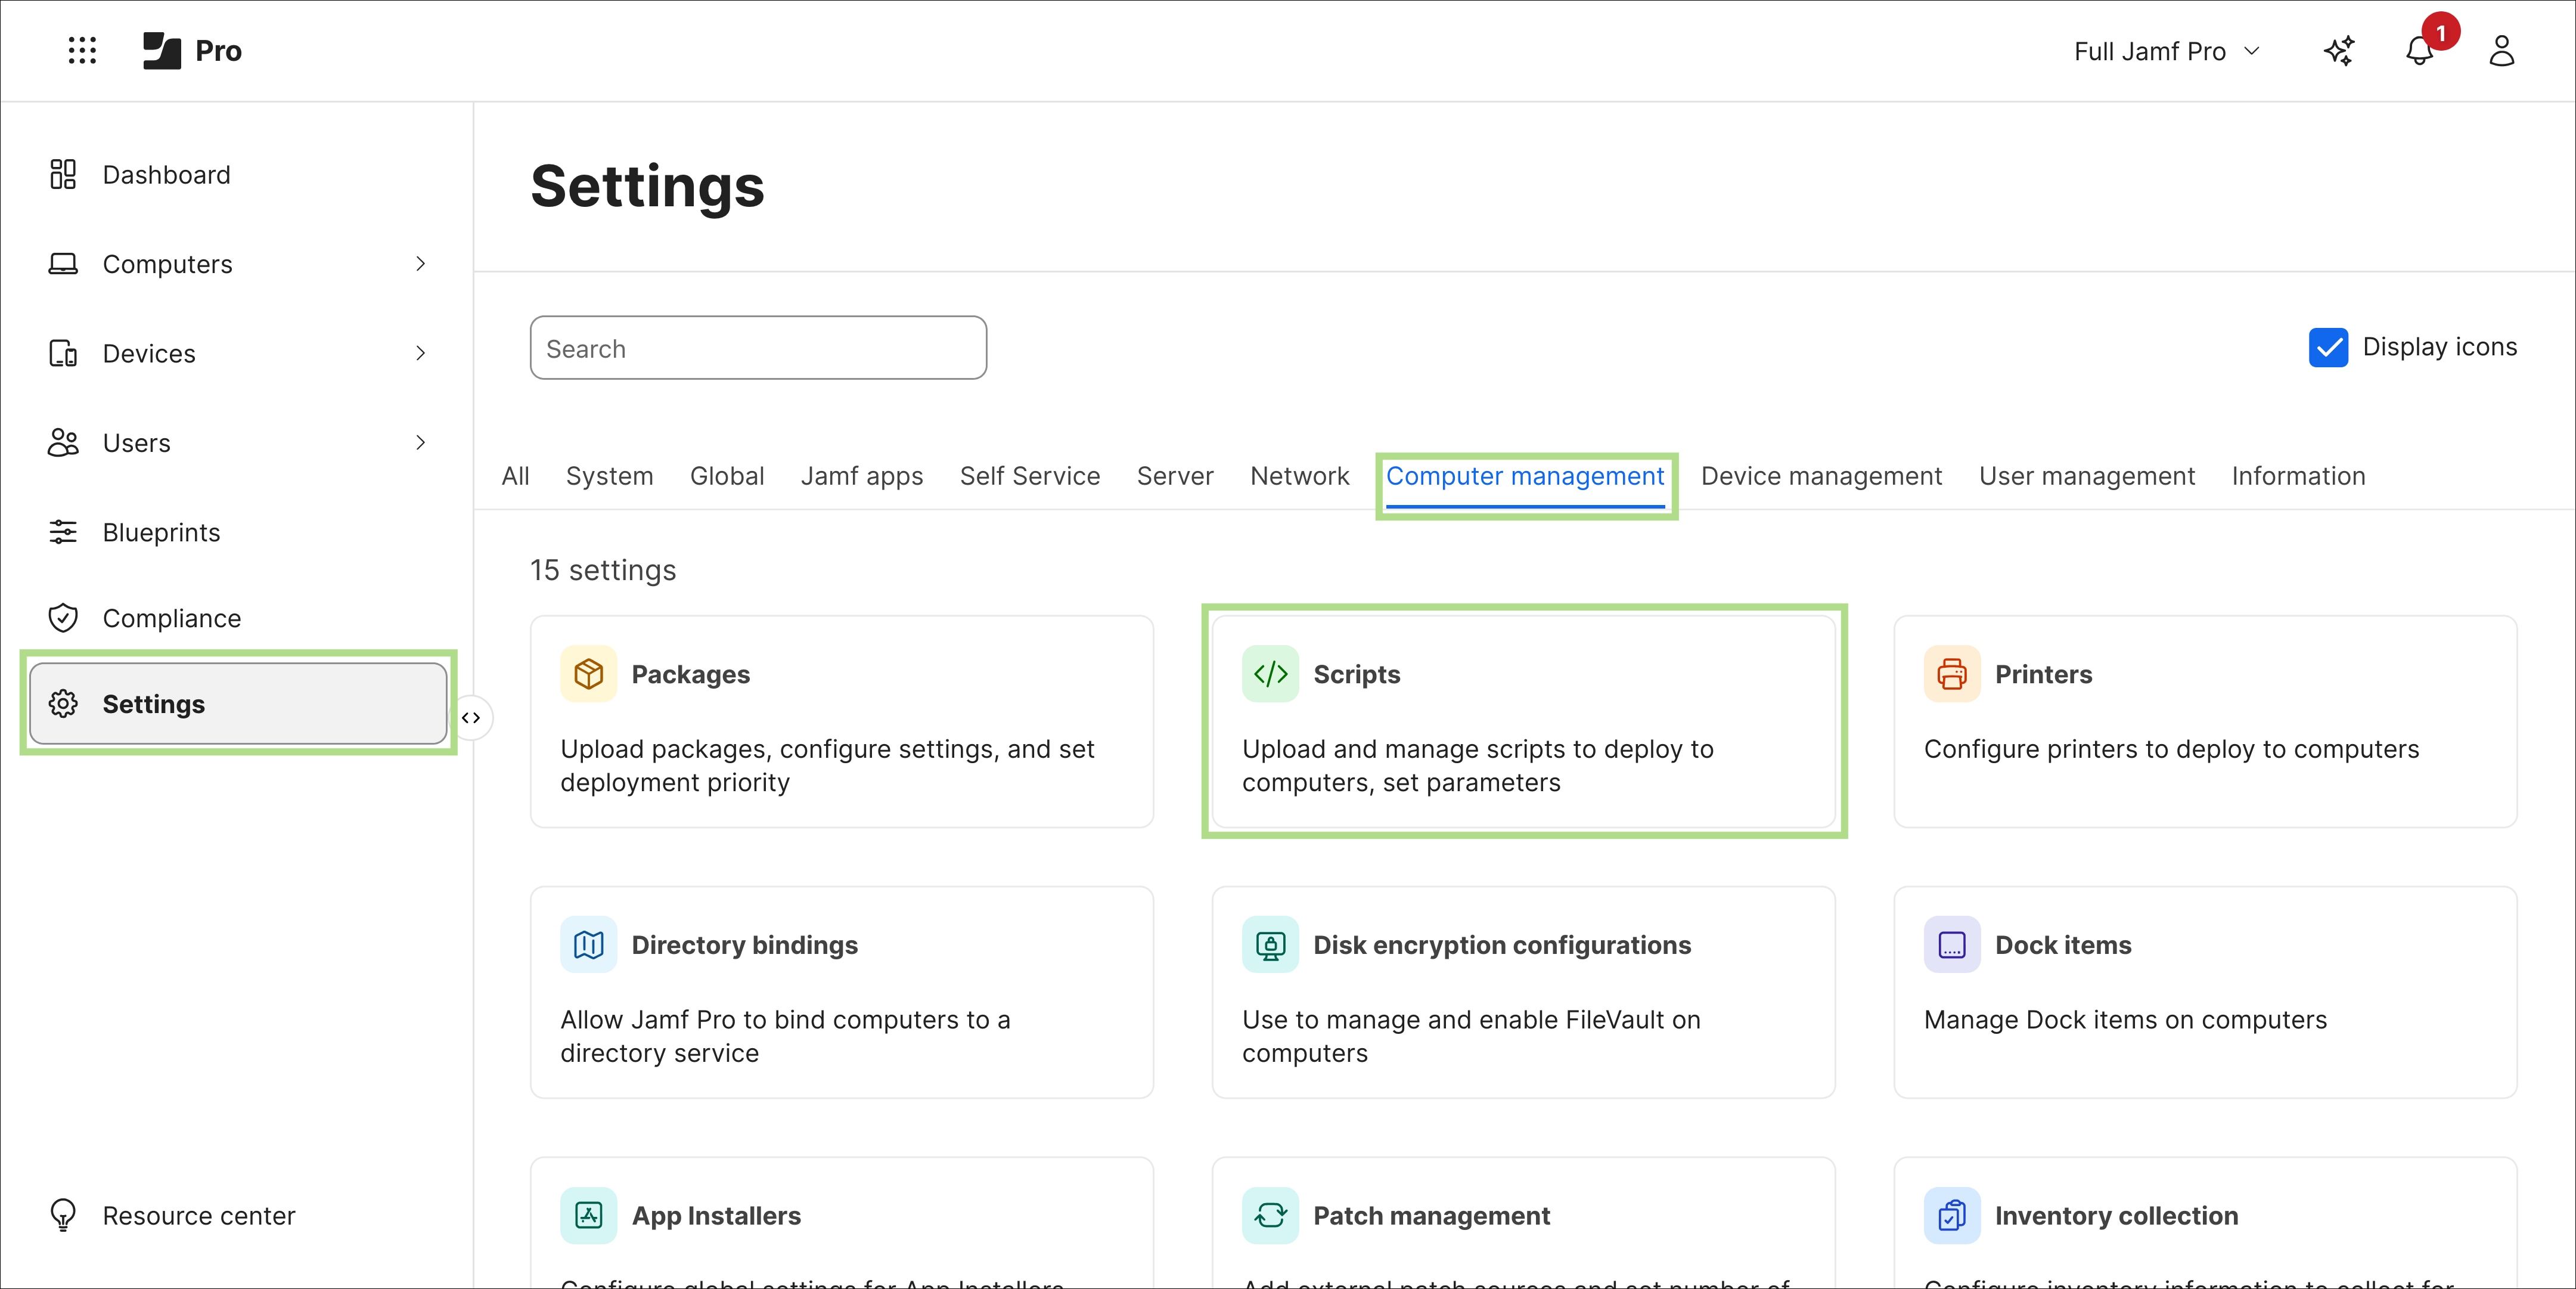Switch to the System tab

pos(609,476)
